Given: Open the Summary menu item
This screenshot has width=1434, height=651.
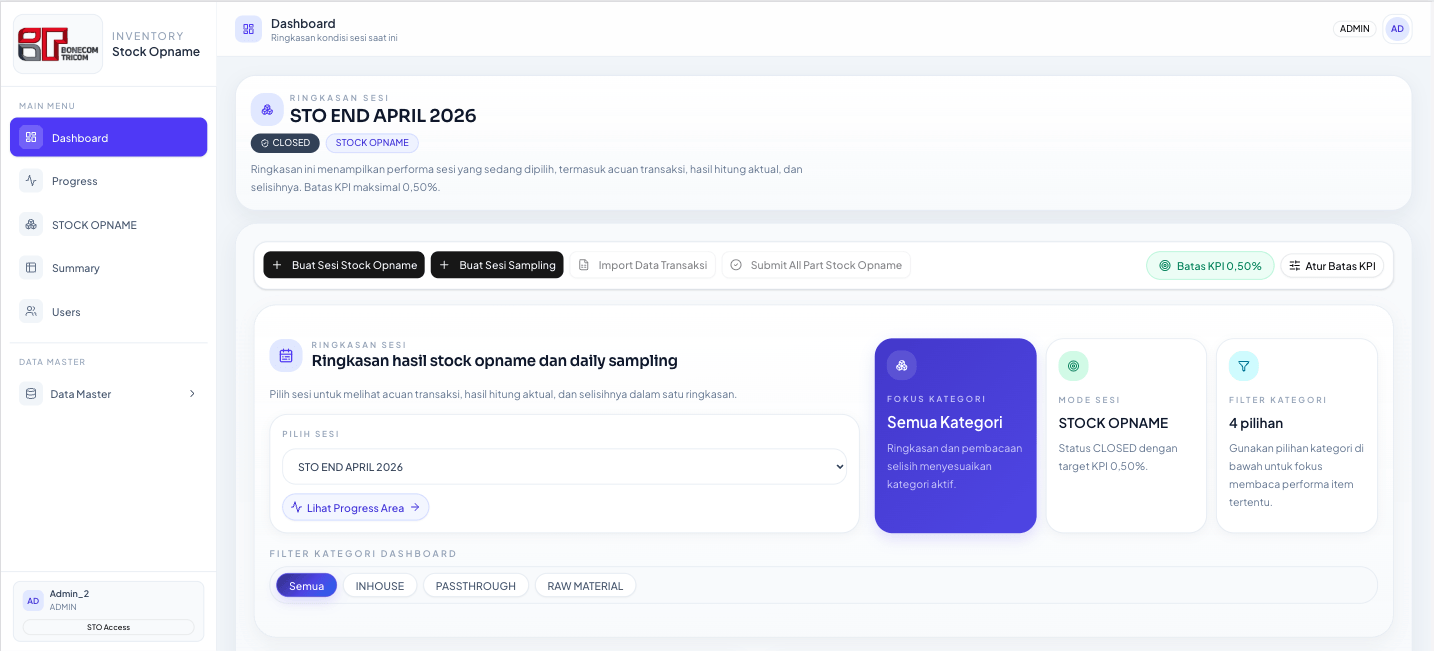Looking at the screenshot, I should tap(108, 268).
